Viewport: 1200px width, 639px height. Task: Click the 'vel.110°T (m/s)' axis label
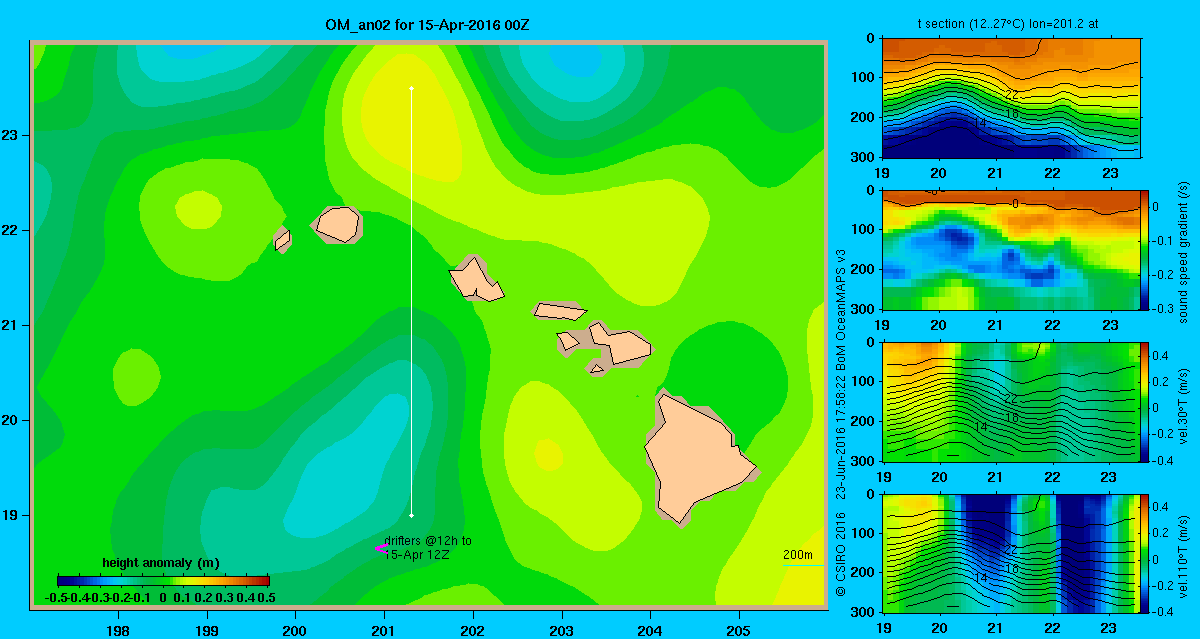tap(1182, 556)
